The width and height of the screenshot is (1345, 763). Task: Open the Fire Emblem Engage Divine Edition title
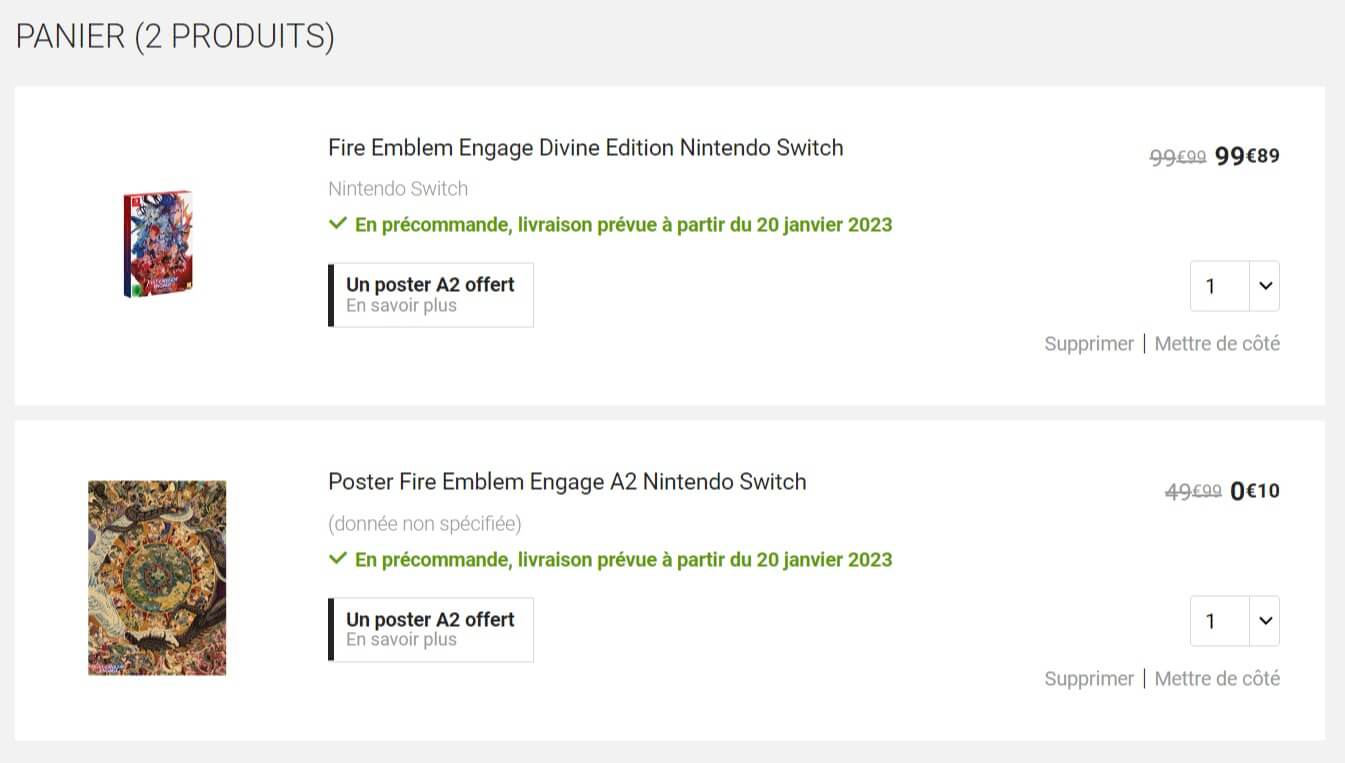[585, 148]
